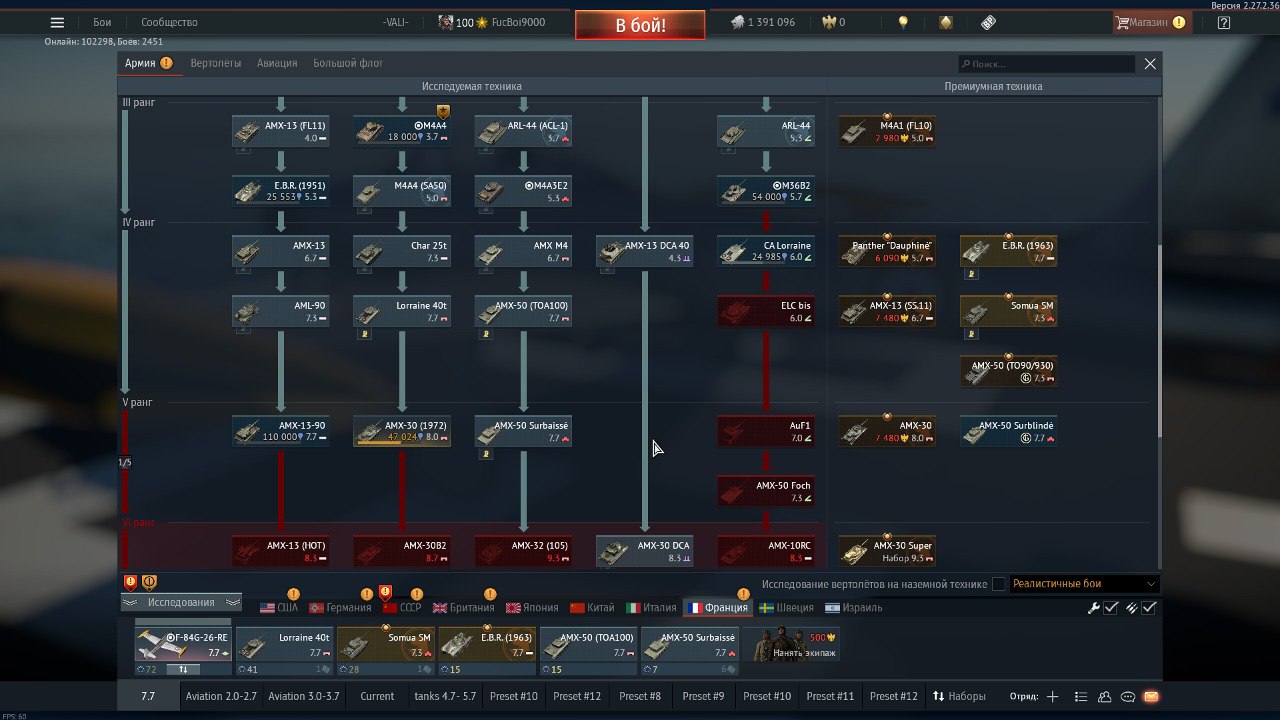Select the Израиль nation tab
Screen dimensions: 1280x720
853,607
